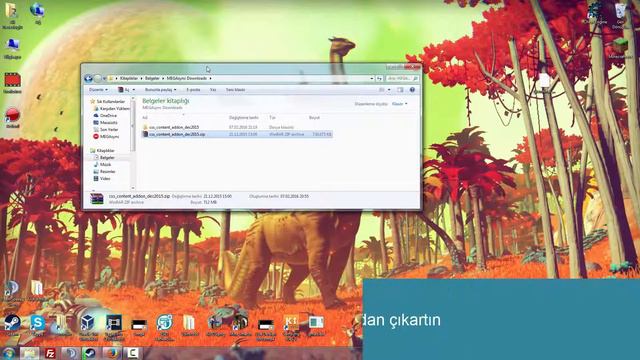The height and width of the screenshot is (360, 640).
Task: Click the Windows Start button
Action: (9, 353)
